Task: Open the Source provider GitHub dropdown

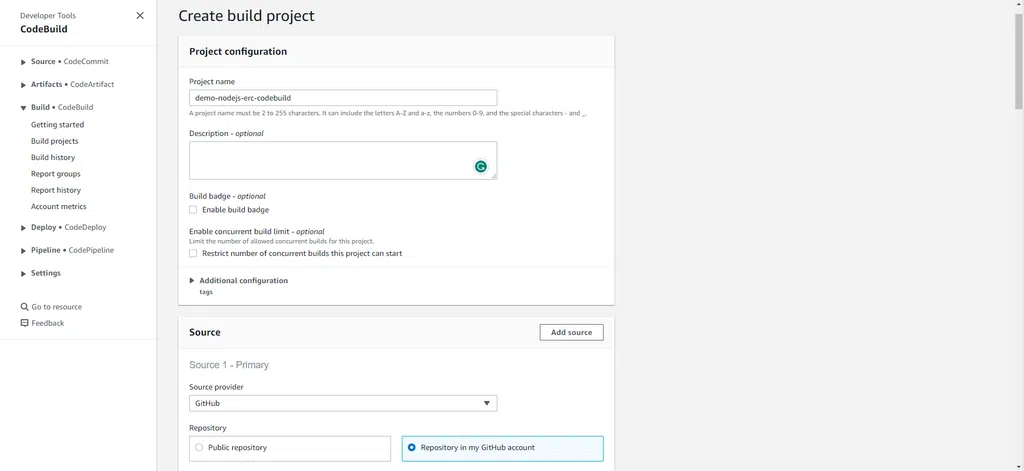Action: coord(343,403)
